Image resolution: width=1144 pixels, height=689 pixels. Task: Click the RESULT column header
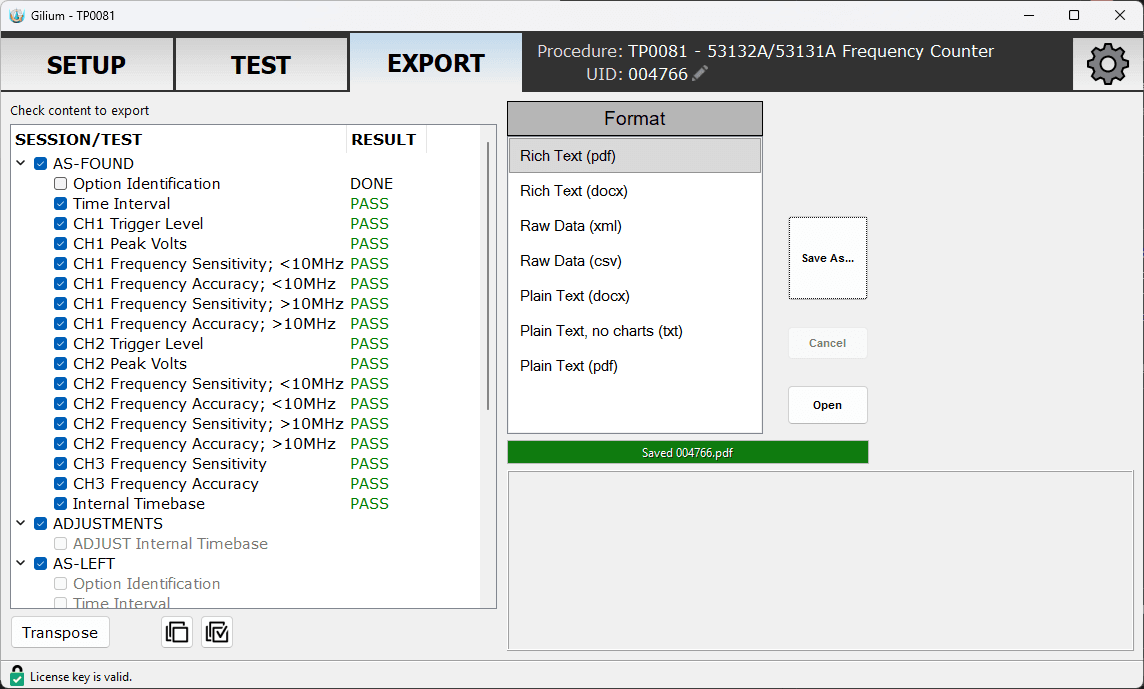[386, 139]
